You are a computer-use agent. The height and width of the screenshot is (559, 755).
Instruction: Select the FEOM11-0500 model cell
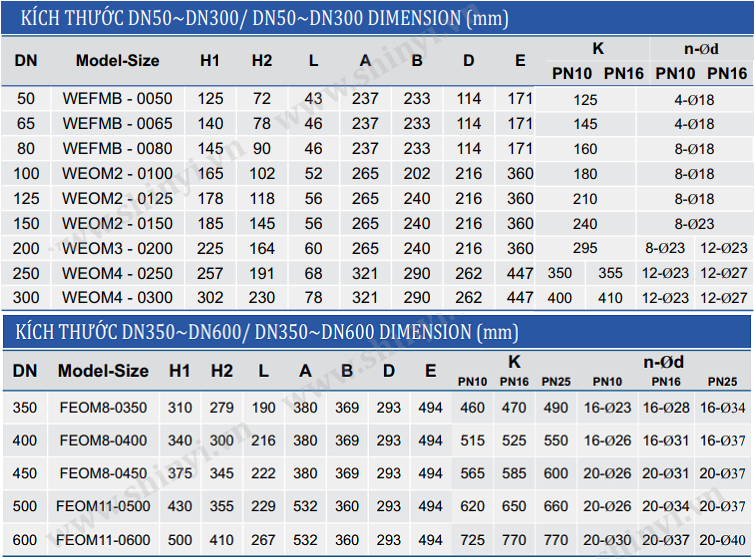pos(103,507)
